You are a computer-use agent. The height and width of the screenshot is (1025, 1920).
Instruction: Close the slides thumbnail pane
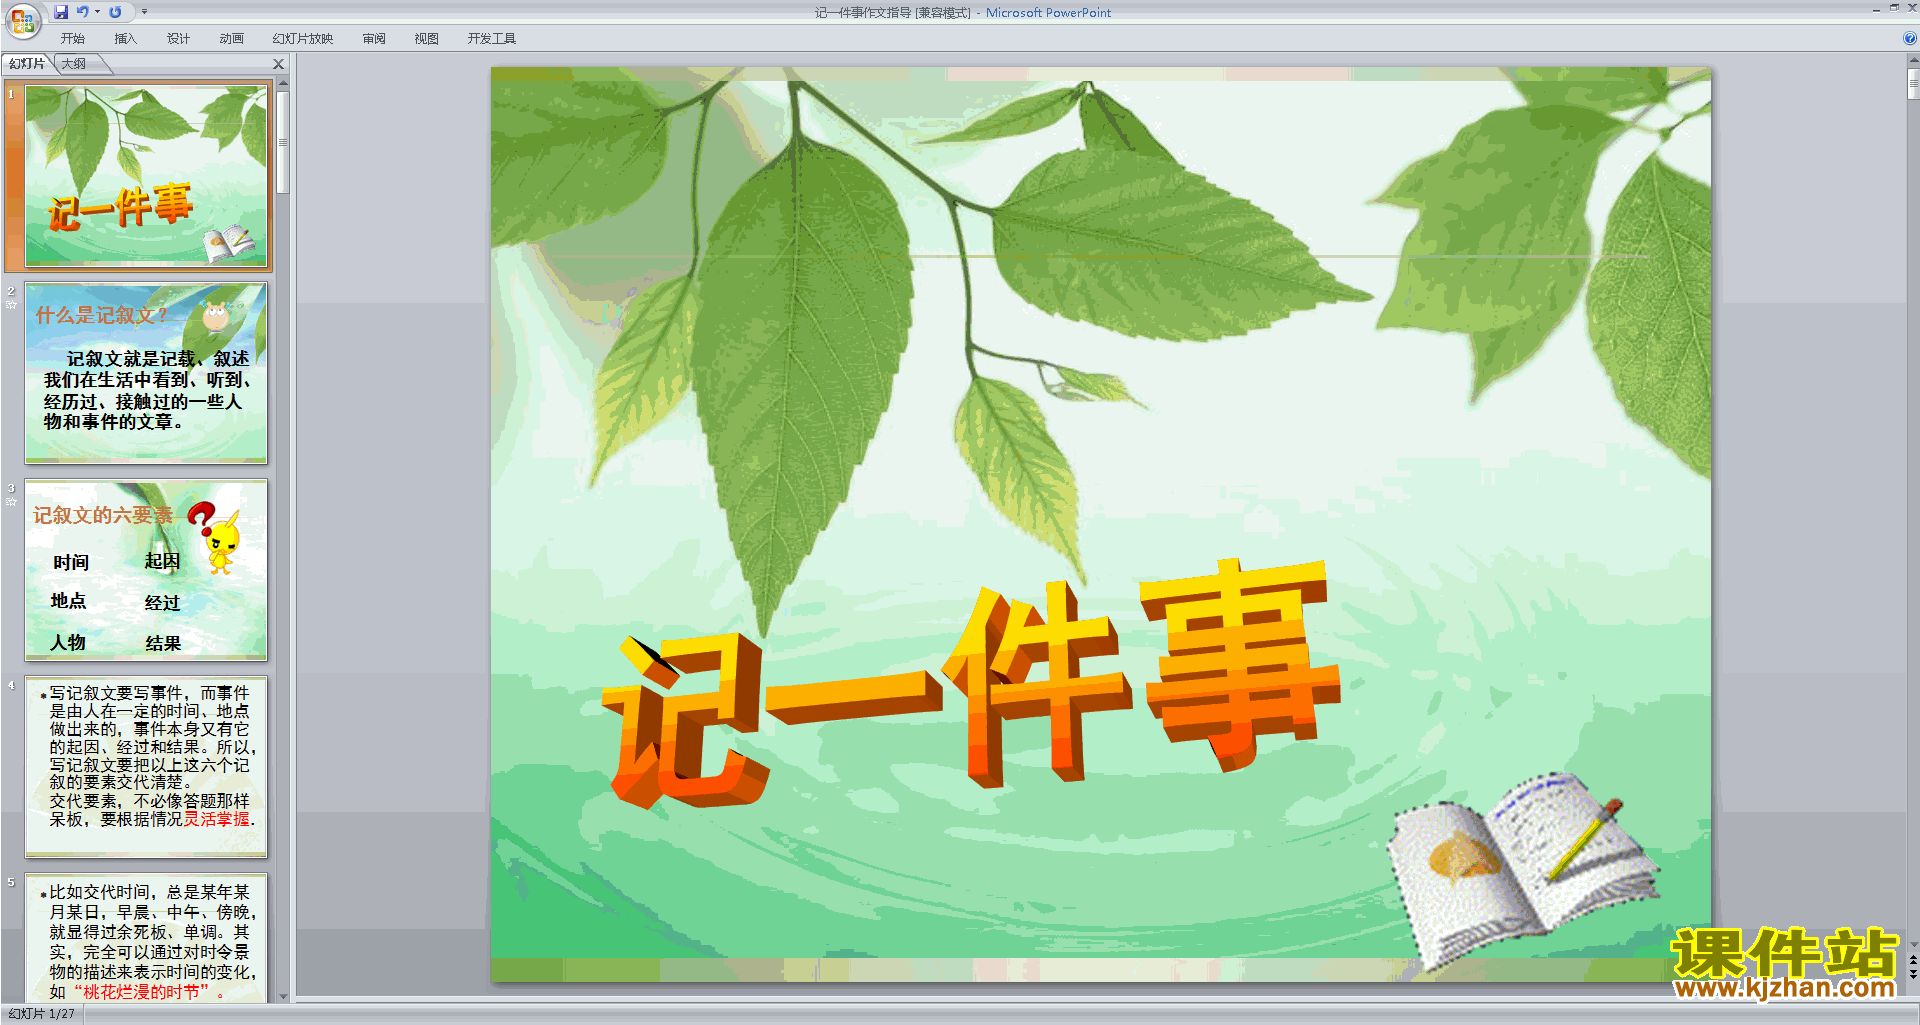(x=279, y=64)
